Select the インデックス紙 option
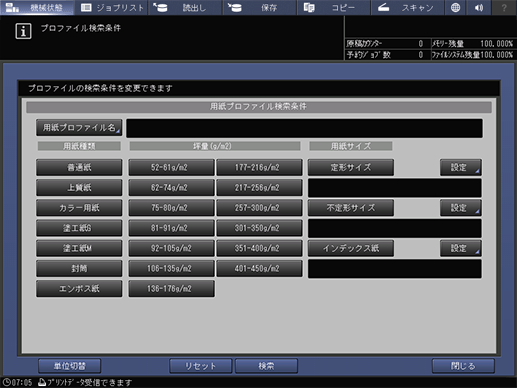Viewport: 517px width, 388px height. (351, 248)
